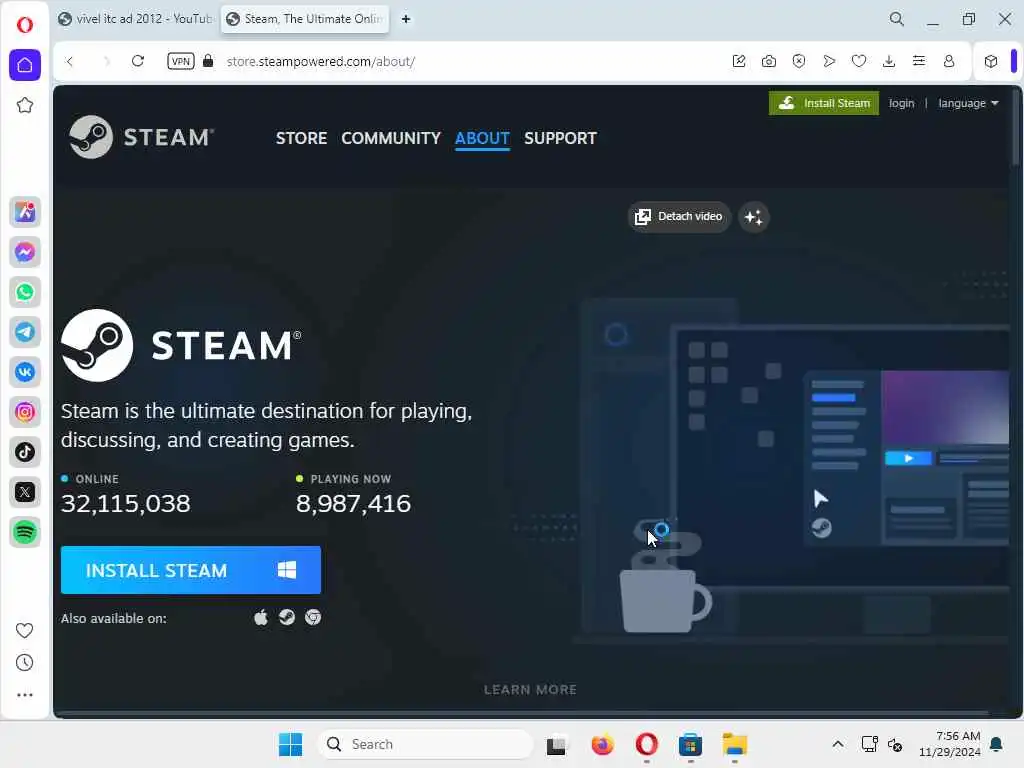The width and height of the screenshot is (1024, 768).
Task: Open clock showing 7:56 AM
Action: 950,744
